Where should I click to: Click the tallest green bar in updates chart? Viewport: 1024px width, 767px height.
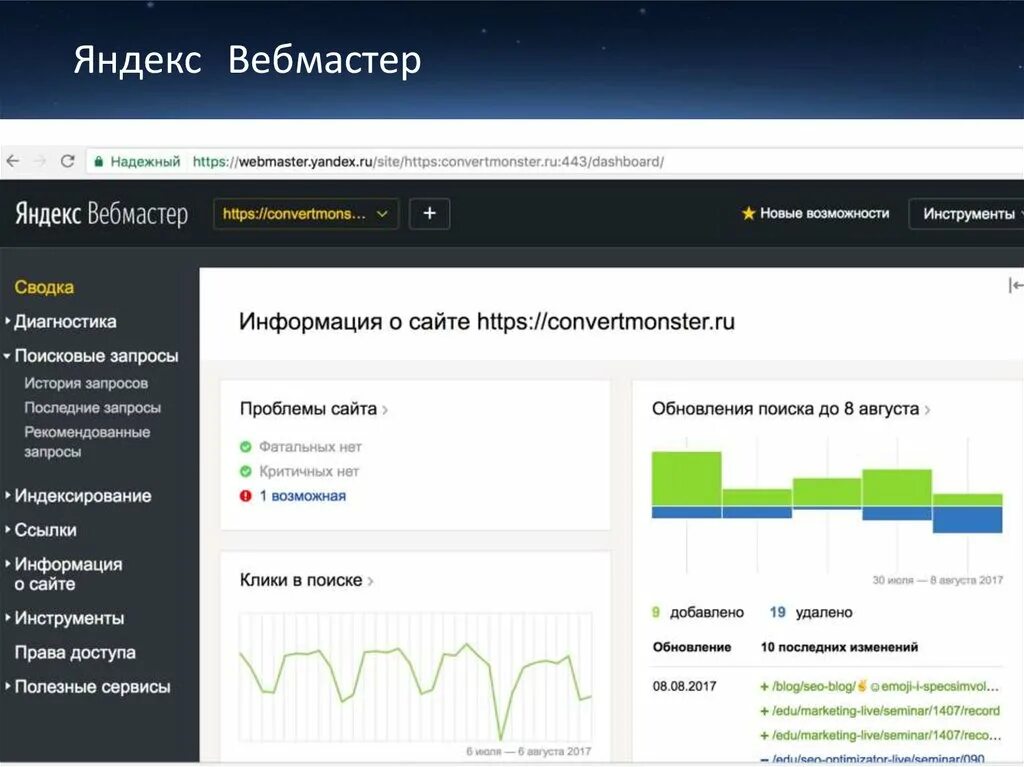[x=686, y=478]
